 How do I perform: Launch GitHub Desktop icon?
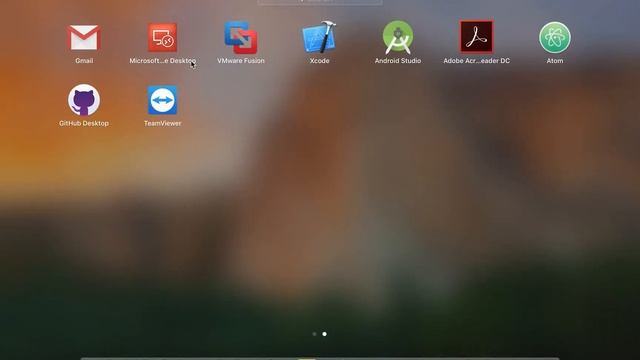[x=84, y=100]
